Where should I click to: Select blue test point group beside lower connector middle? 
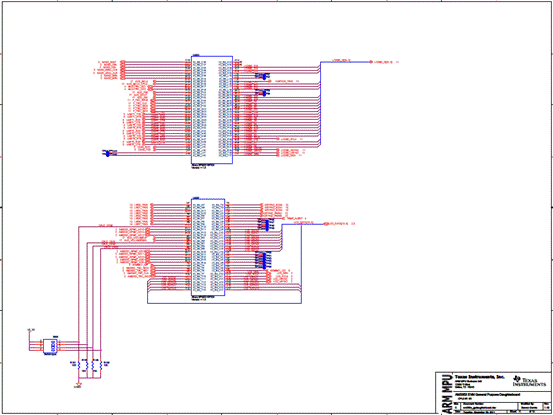(x=262, y=260)
